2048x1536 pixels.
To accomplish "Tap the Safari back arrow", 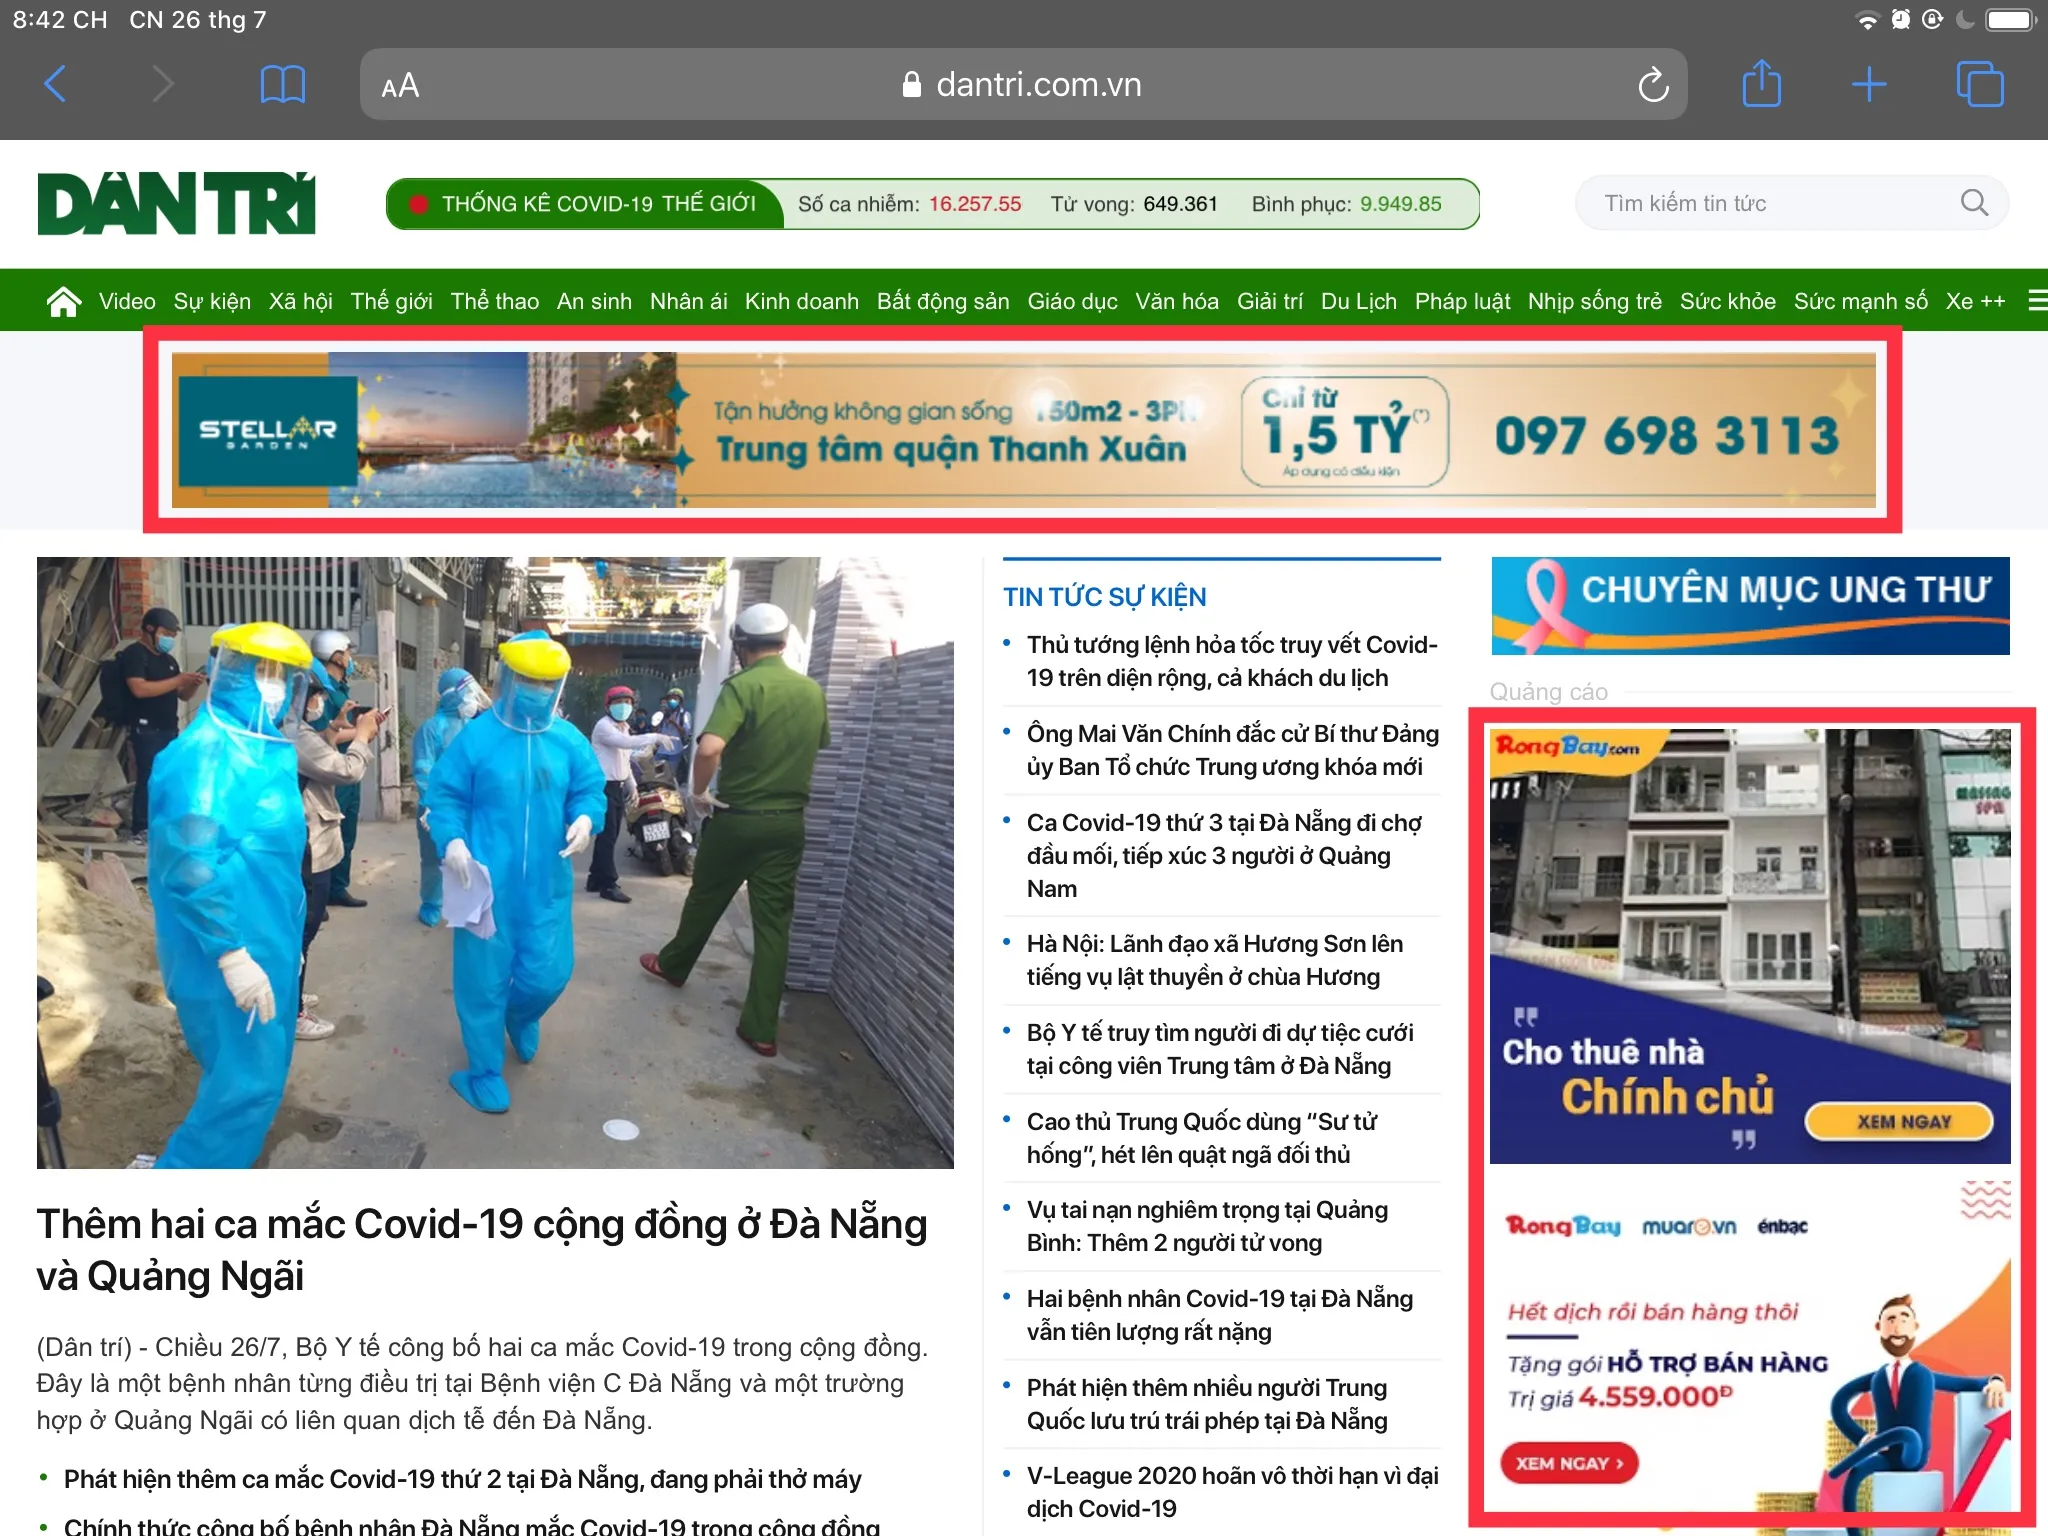I will (x=56, y=84).
